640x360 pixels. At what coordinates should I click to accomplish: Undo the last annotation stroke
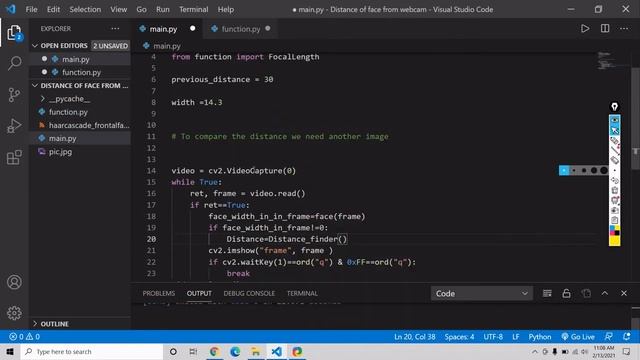614,180
